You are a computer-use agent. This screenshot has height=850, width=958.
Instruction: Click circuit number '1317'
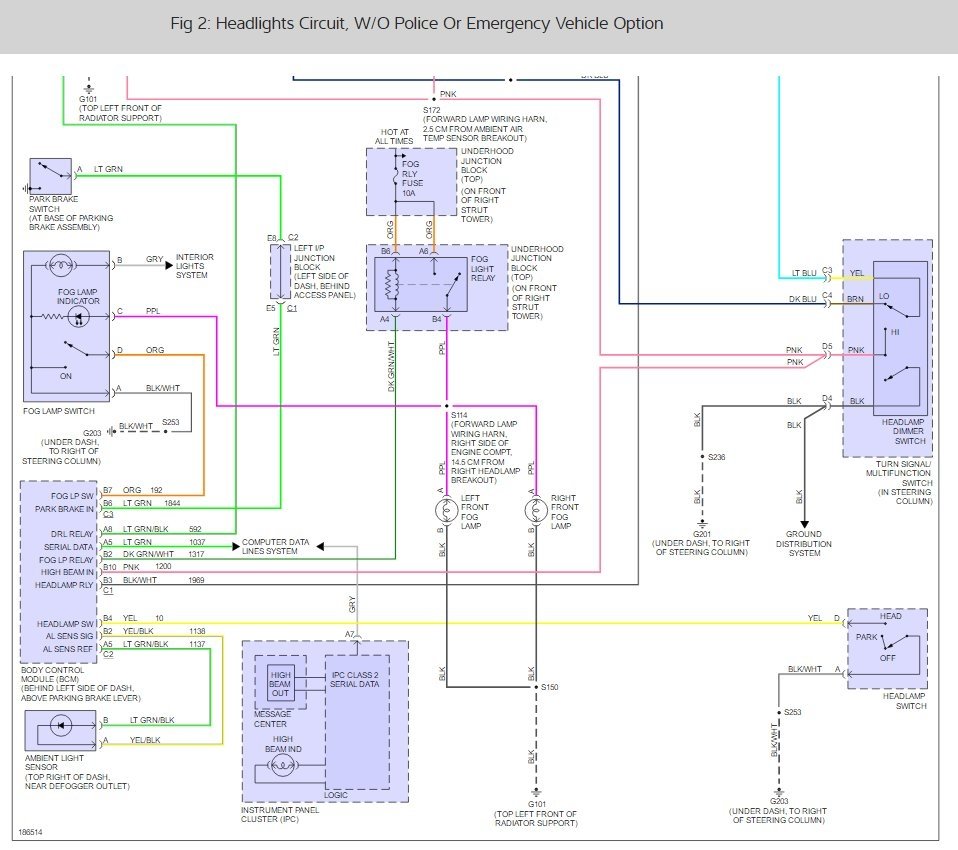[x=196, y=554]
